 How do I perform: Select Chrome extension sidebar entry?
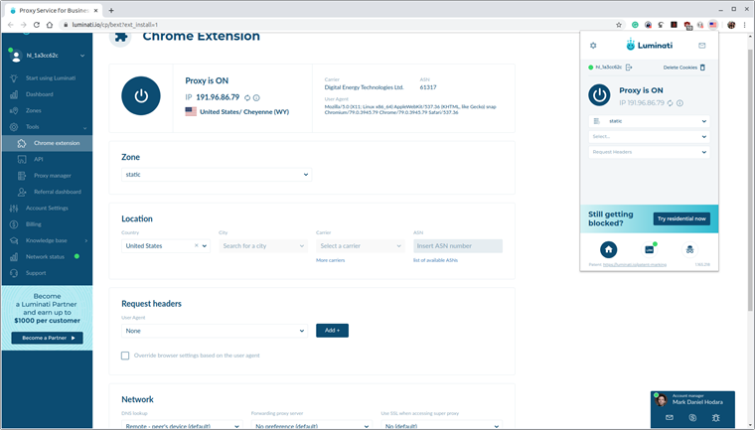click(47, 143)
